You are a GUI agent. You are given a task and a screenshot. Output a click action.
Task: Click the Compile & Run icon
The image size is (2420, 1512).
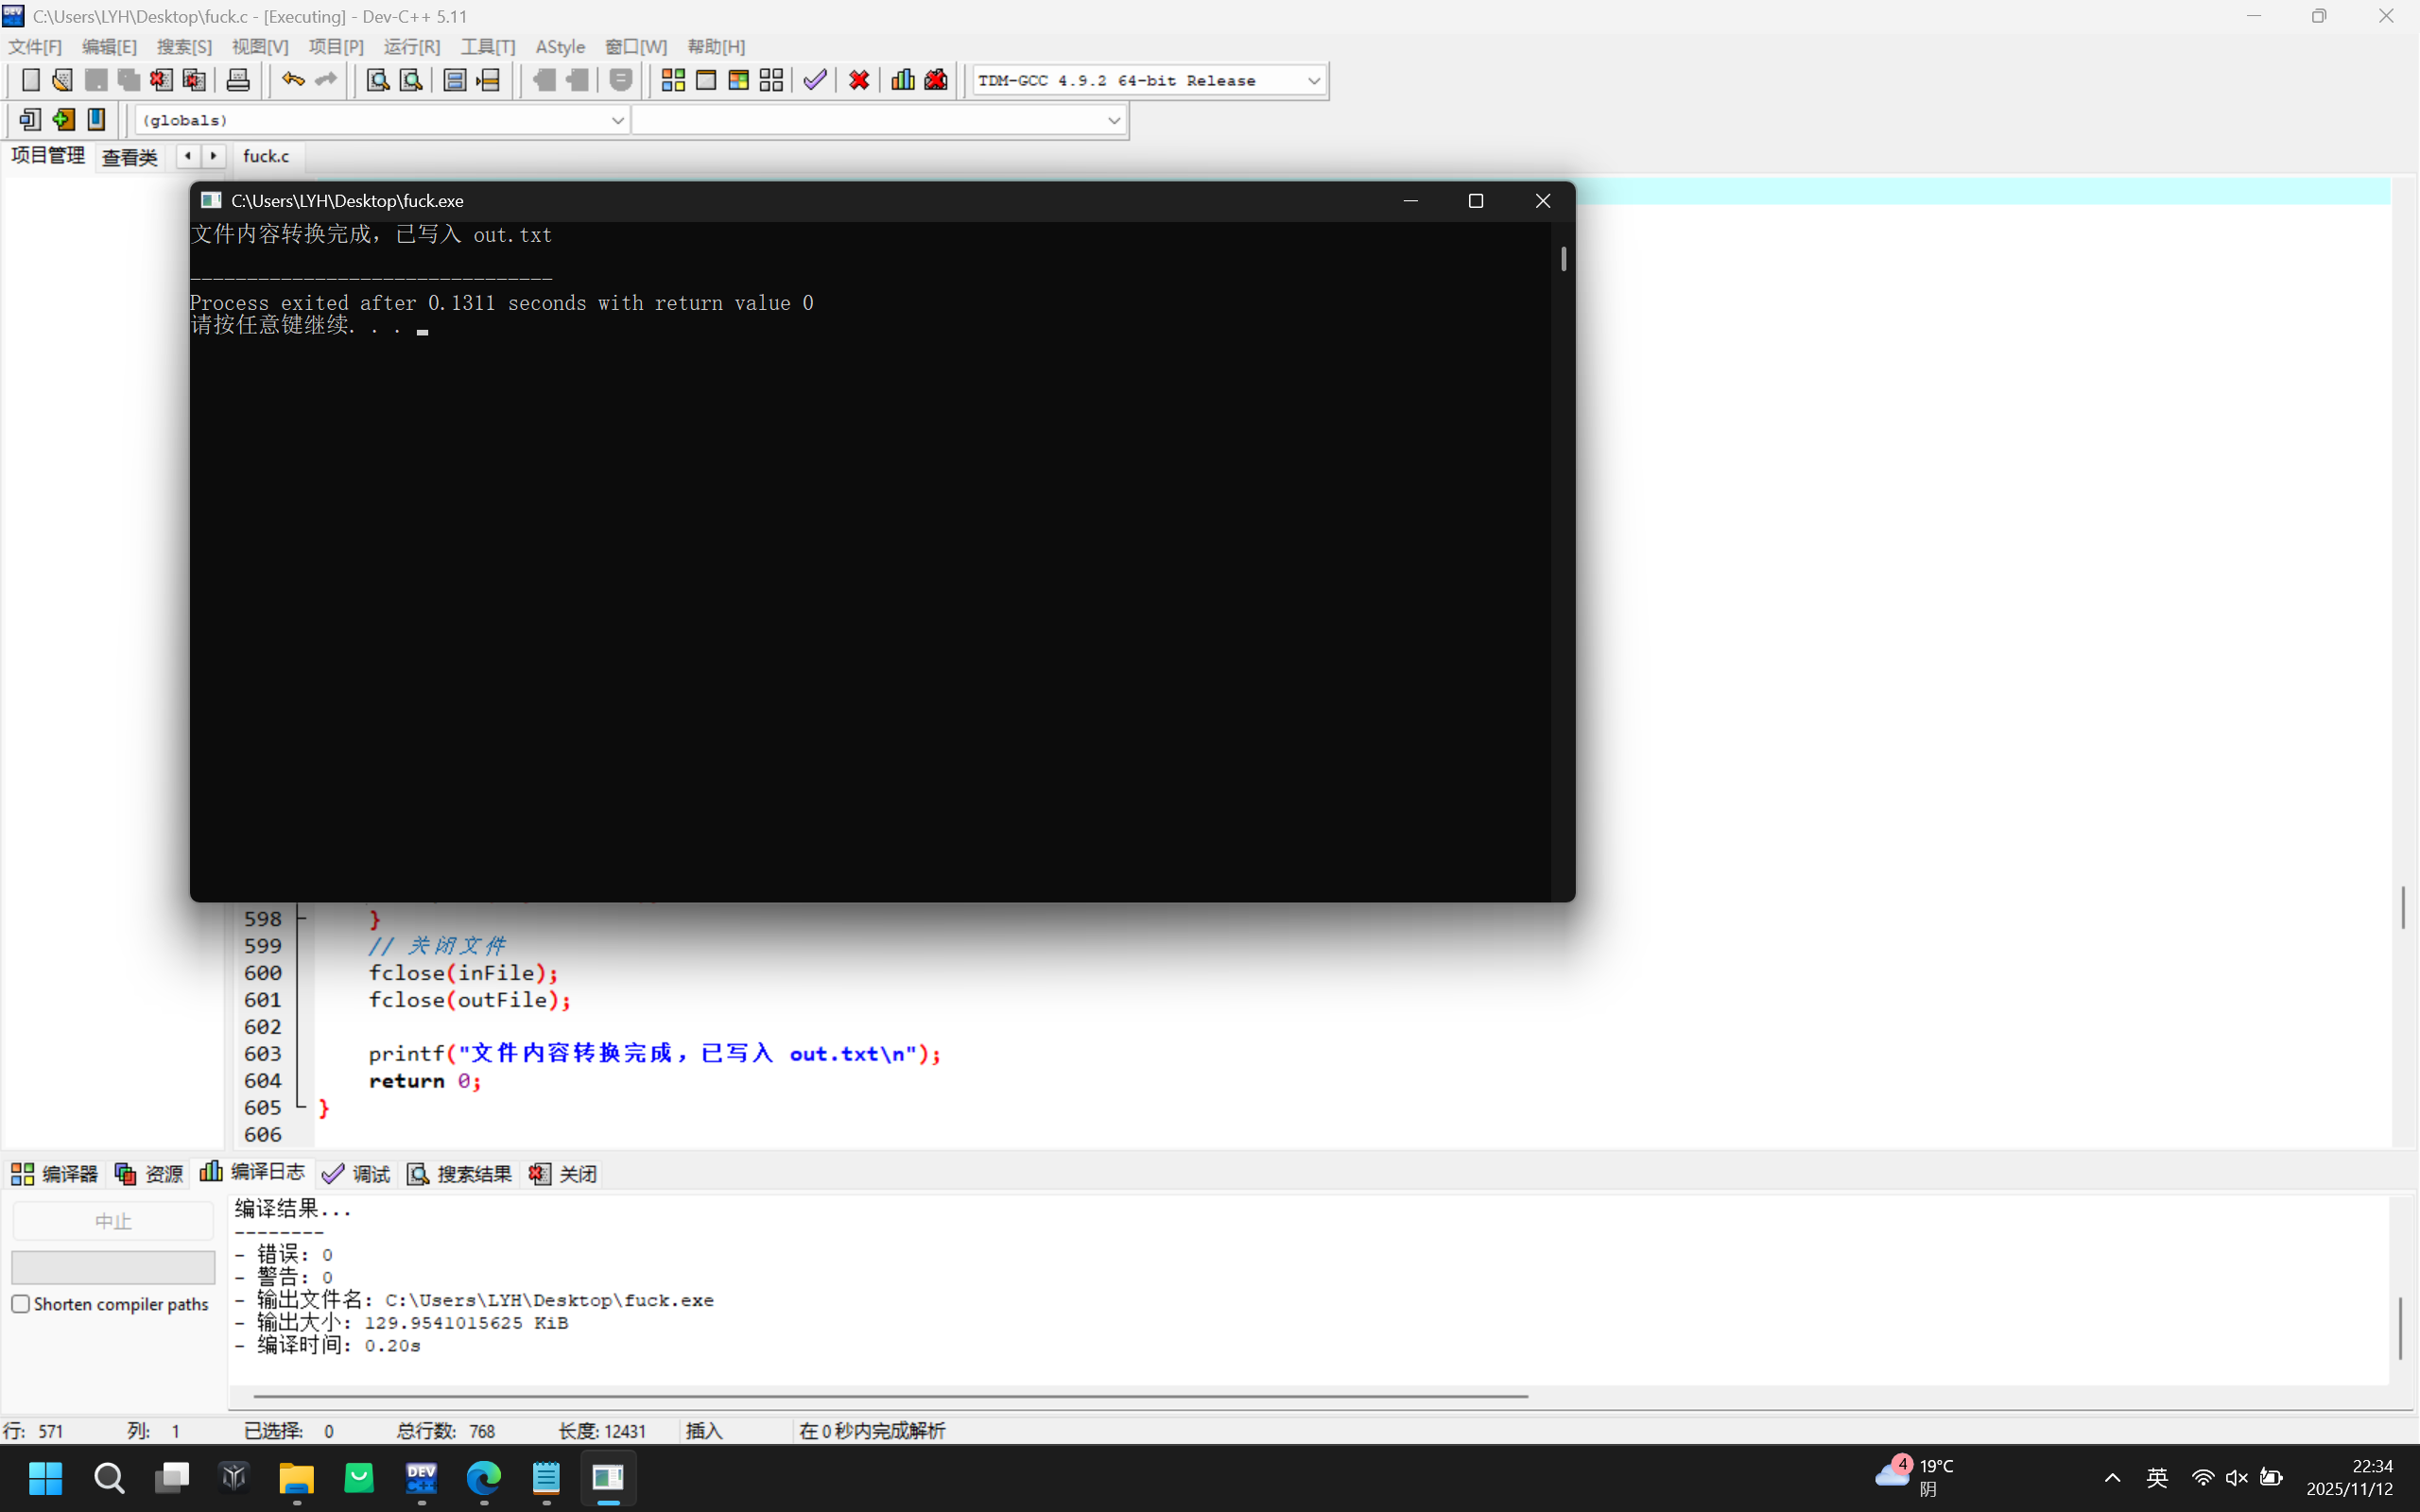739,80
